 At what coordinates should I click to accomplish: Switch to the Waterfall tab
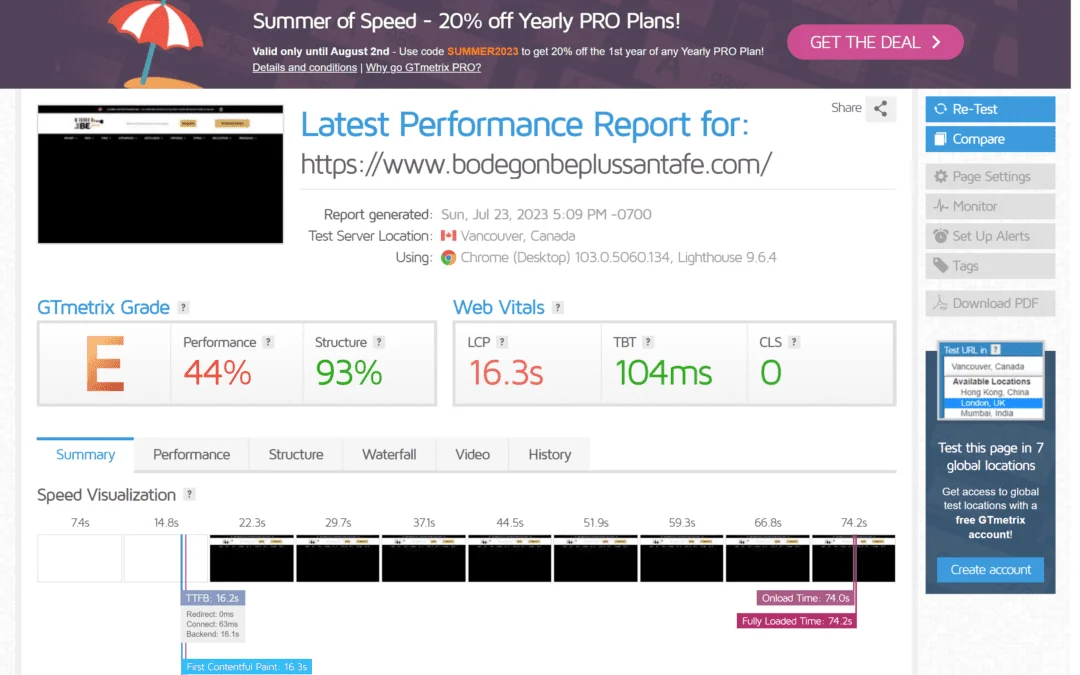(389, 454)
